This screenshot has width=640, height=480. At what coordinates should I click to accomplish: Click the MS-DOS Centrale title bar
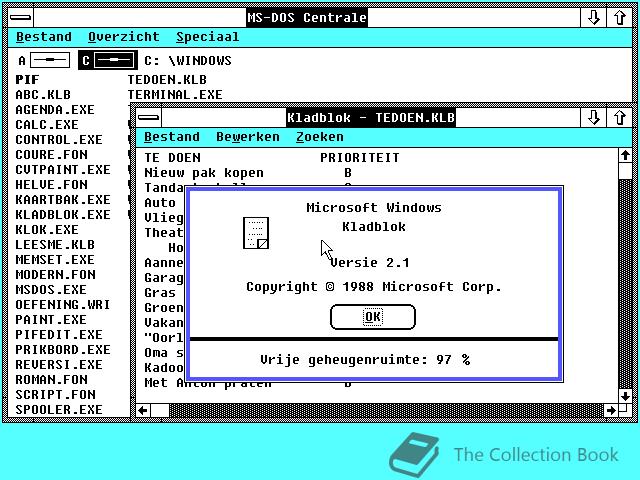click(307, 18)
